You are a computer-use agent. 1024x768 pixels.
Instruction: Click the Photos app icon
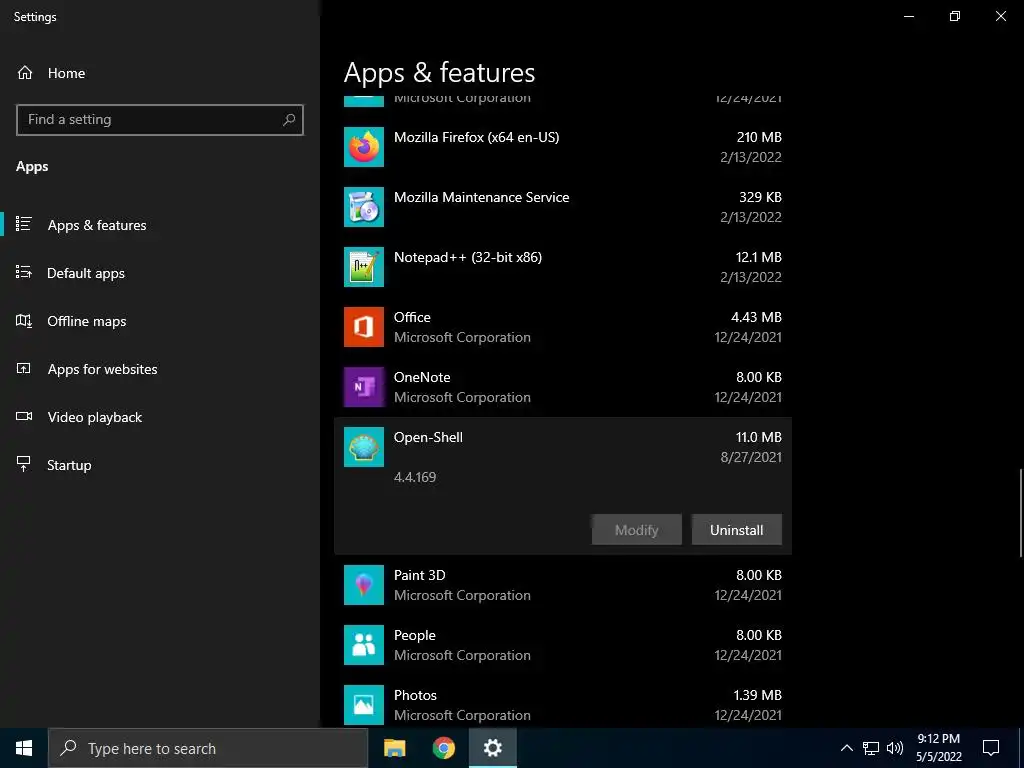[364, 705]
